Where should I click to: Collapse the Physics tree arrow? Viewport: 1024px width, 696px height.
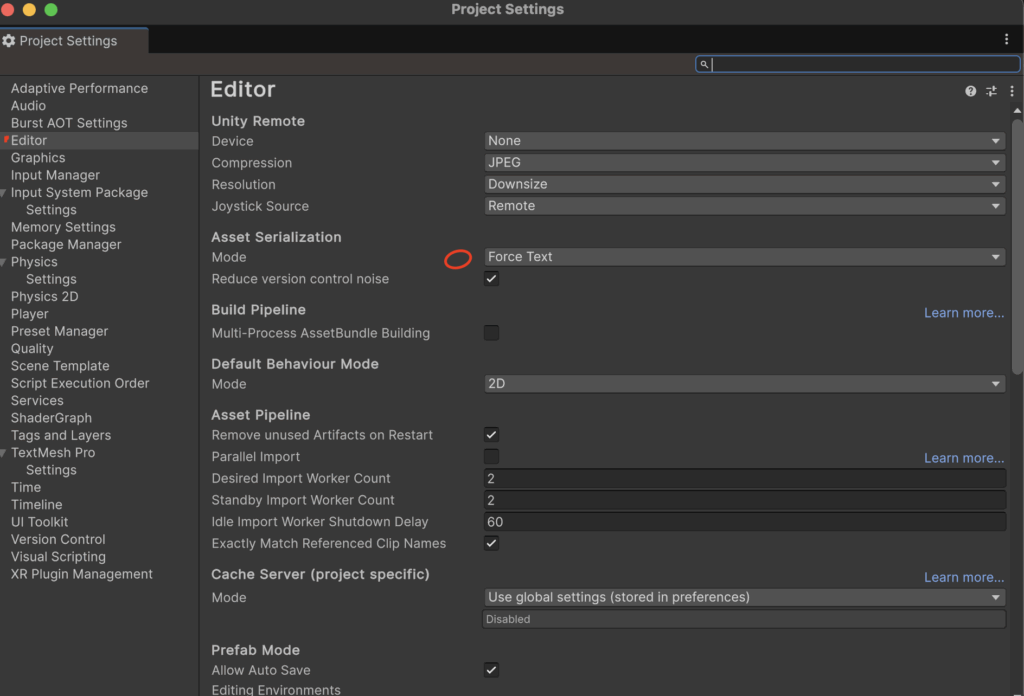tap(4, 262)
